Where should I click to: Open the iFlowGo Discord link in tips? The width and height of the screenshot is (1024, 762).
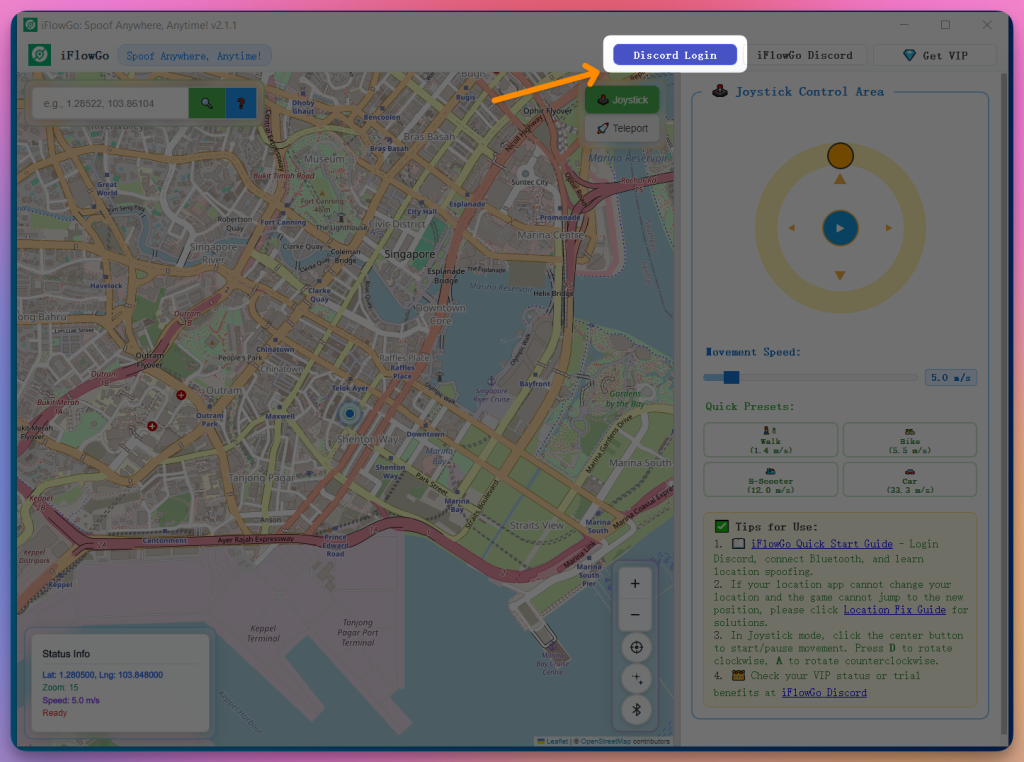(x=824, y=693)
